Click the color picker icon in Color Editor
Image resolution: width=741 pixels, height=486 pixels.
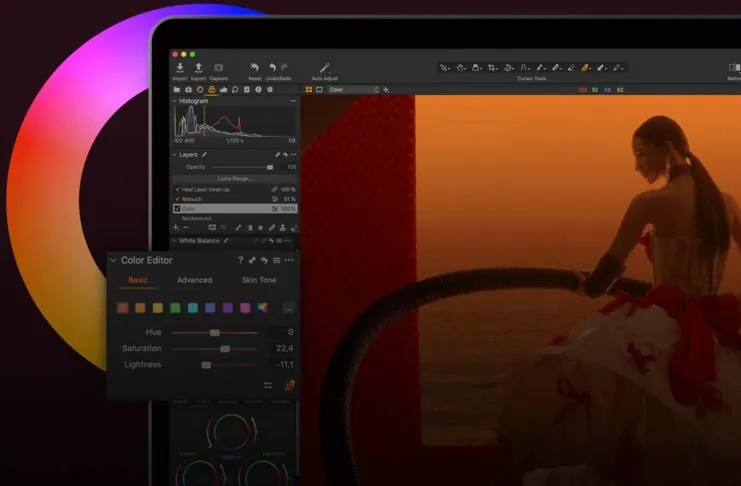[x=290, y=385]
